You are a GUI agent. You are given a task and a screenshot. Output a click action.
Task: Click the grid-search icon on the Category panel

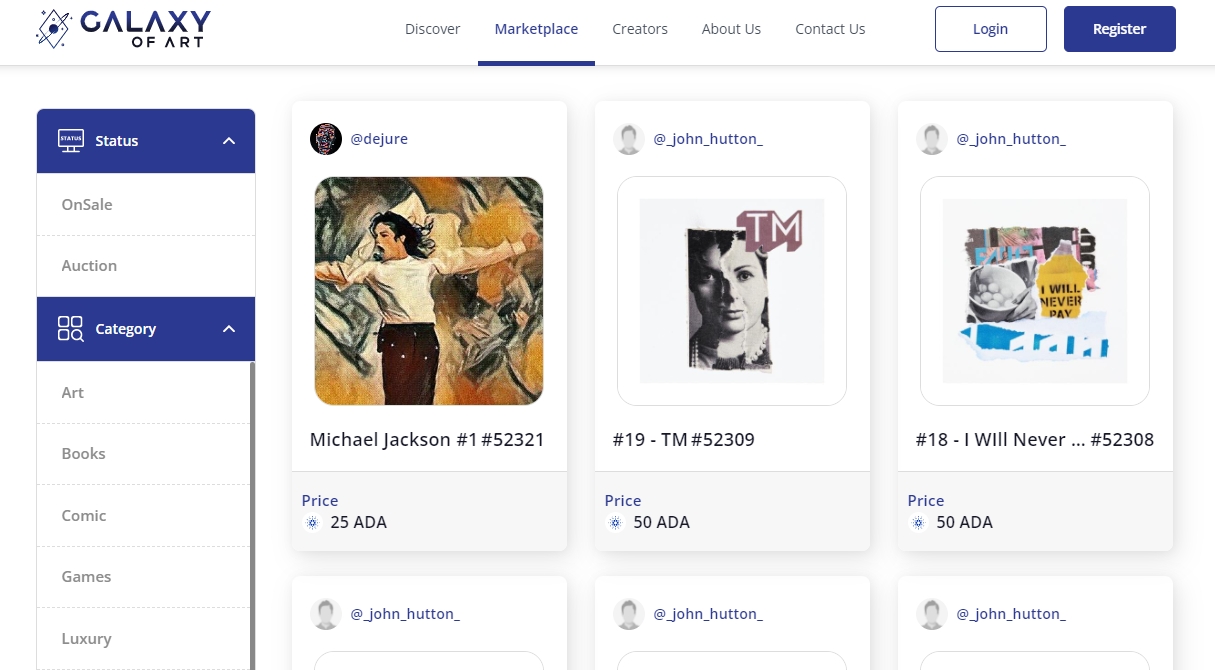click(x=68, y=328)
